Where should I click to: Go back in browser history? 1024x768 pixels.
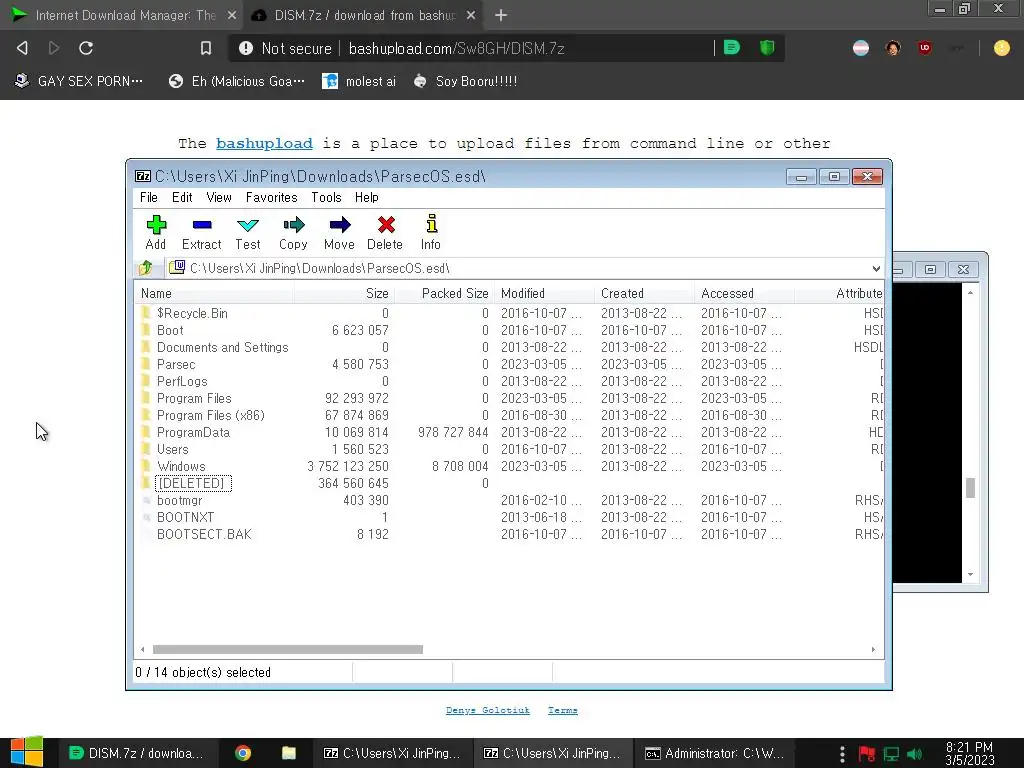point(22,48)
